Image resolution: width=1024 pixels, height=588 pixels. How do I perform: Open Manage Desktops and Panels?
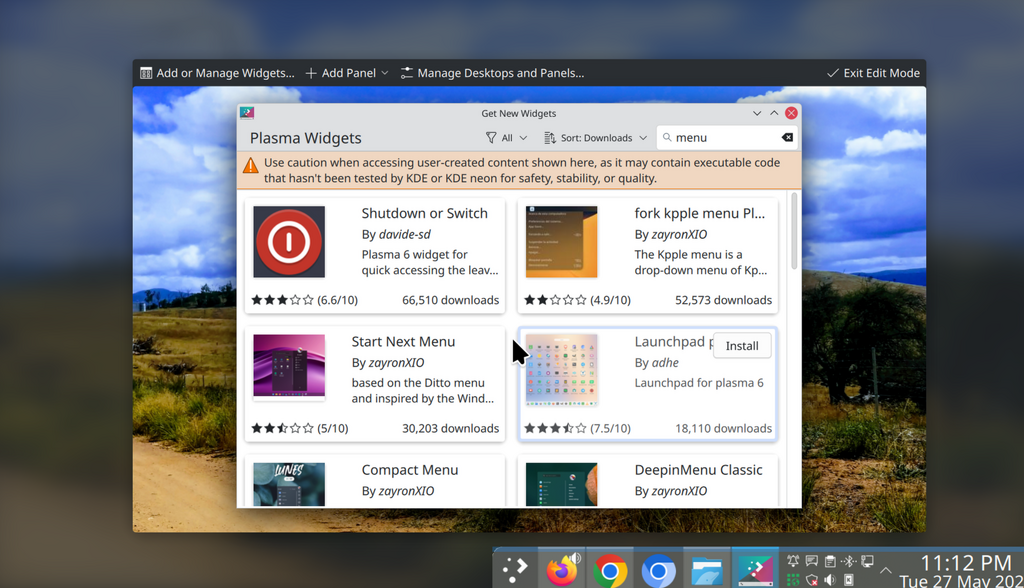492,73
